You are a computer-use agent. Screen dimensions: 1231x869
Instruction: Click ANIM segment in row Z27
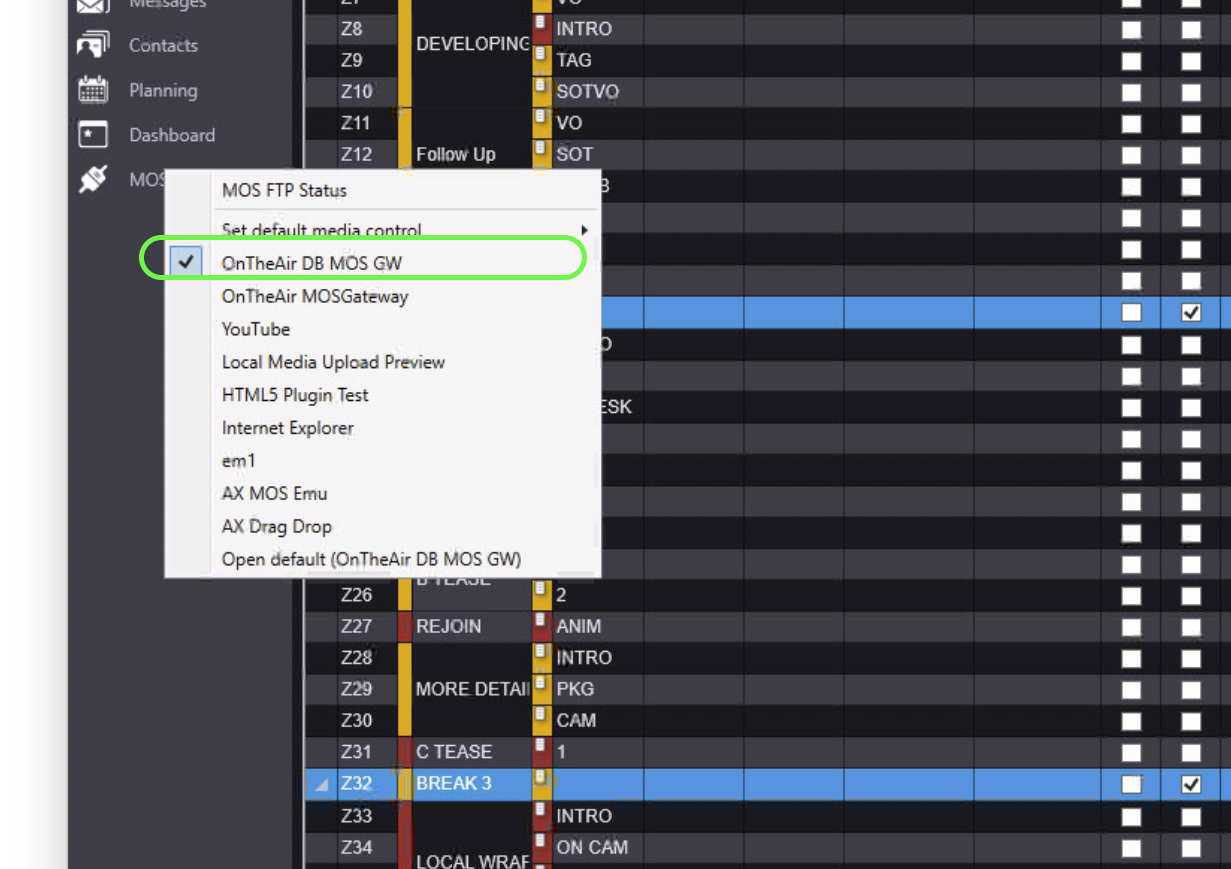[579, 626]
